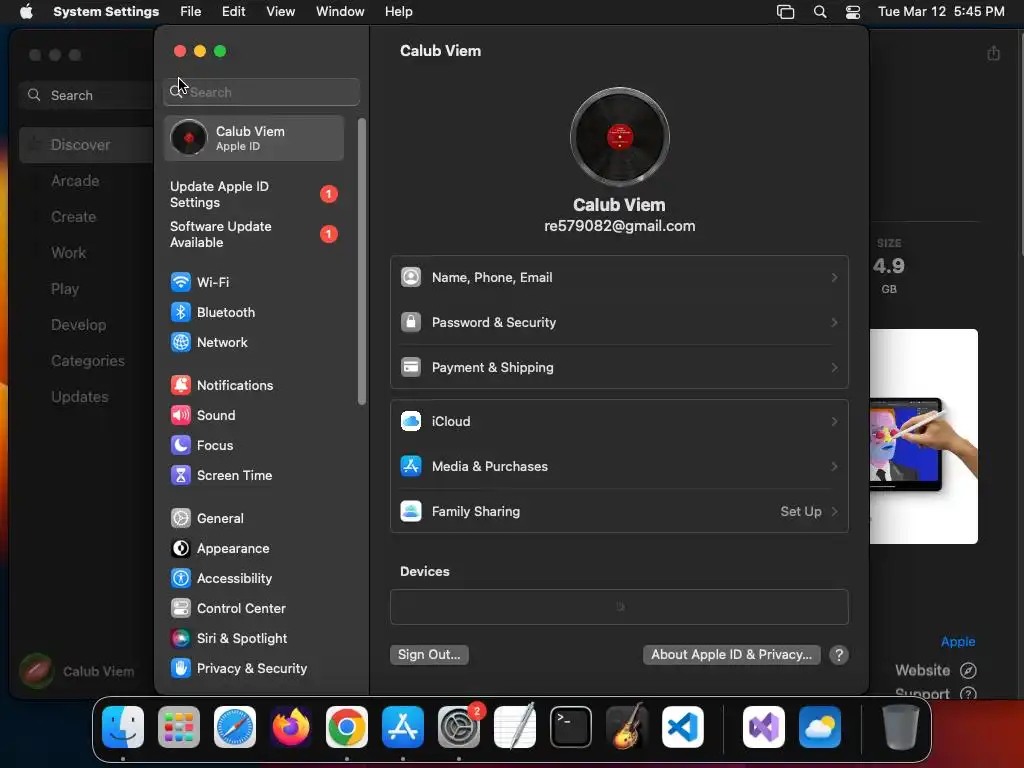Image resolution: width=1024 pixels, height=768 pixels.
Task: Open the File menu
Action: pos(191,12)
